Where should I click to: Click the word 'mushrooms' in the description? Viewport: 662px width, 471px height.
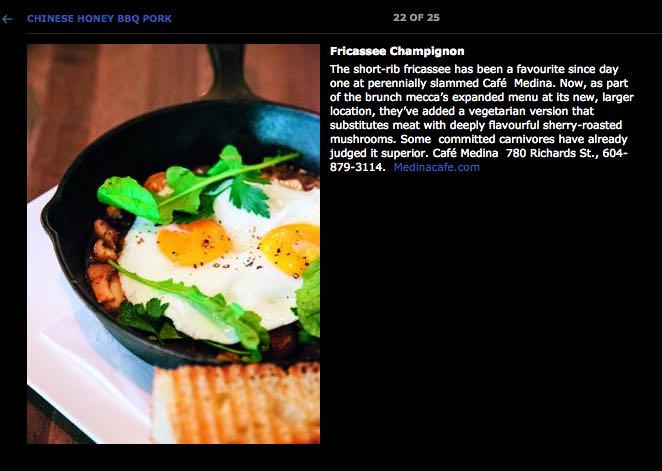pos(362,139)
